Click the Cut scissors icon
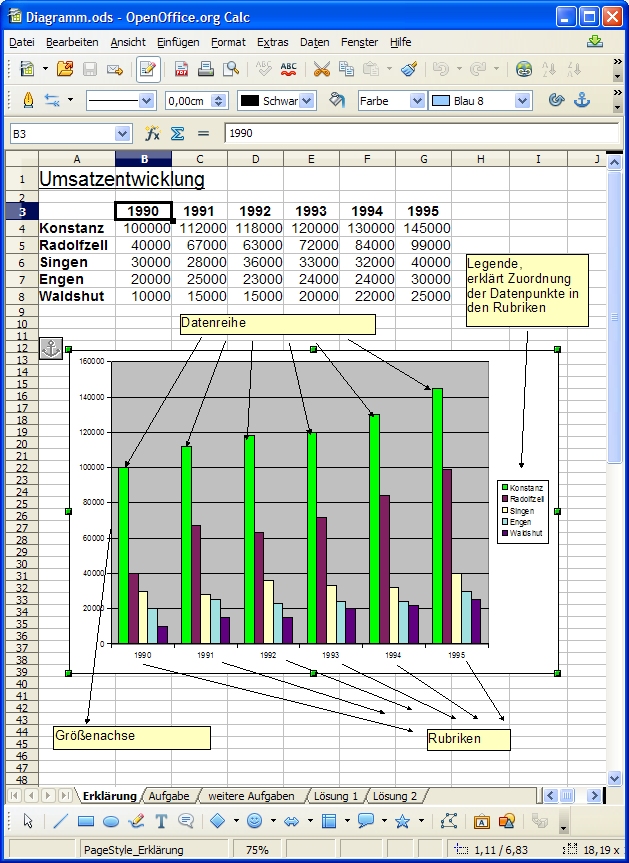This screenshot has width=629, height=863. coord(321,69)
